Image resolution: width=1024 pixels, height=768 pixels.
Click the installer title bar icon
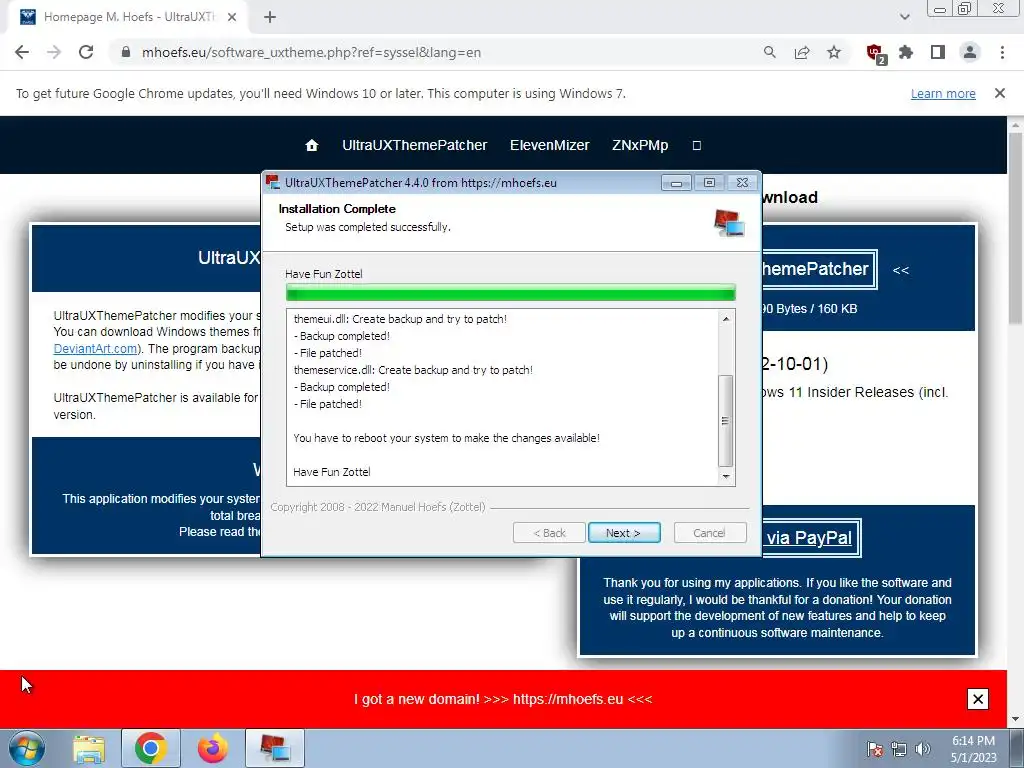[x=272, y=182]
